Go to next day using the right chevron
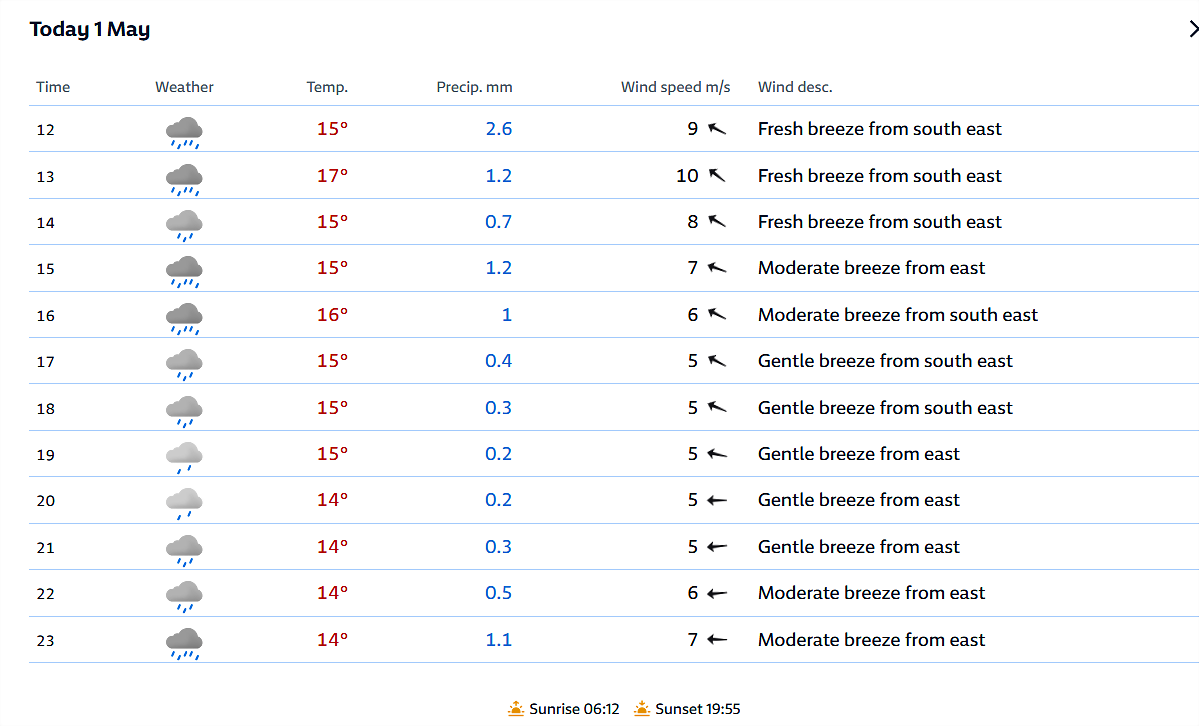The image size is (1199, 726). 1193,29
